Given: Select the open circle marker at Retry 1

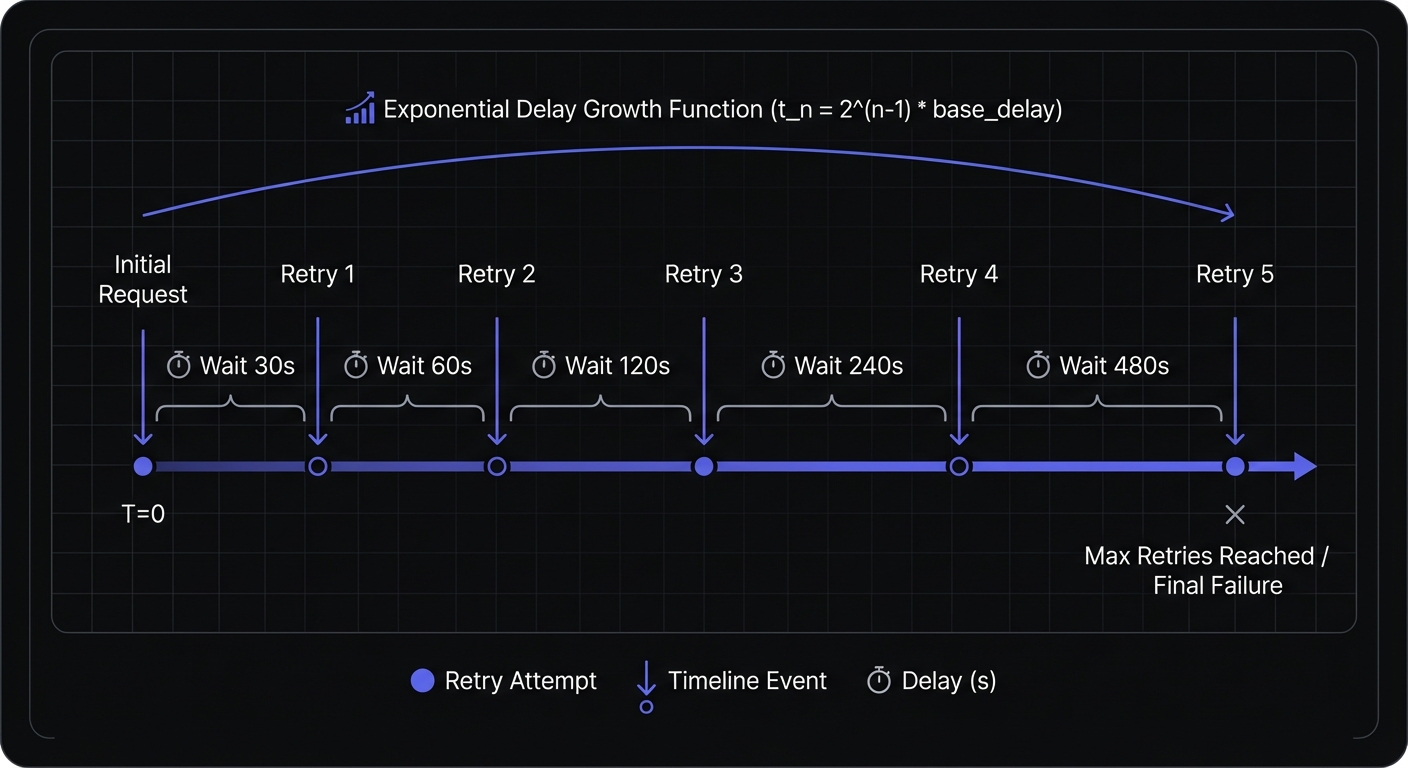Looking at the screenshot, I should click(x=318, y=466).
